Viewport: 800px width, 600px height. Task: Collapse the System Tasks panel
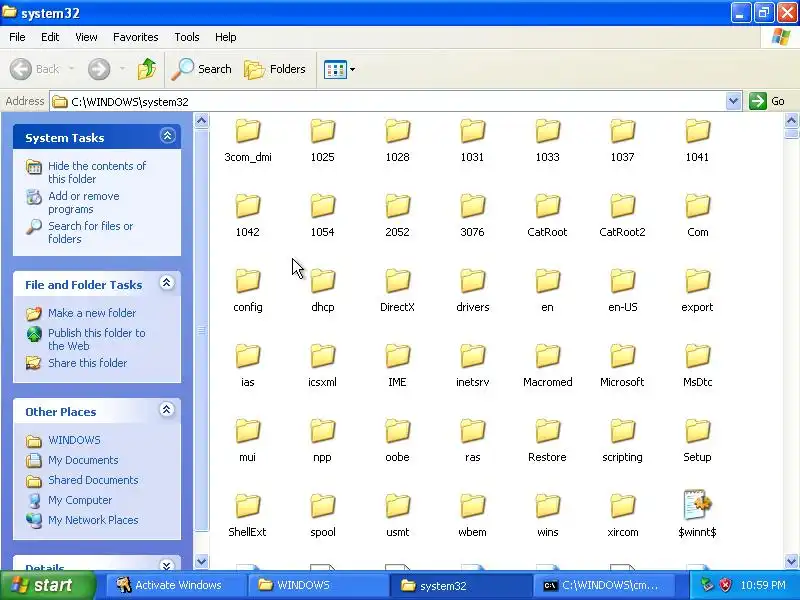(x=167, y=136)
